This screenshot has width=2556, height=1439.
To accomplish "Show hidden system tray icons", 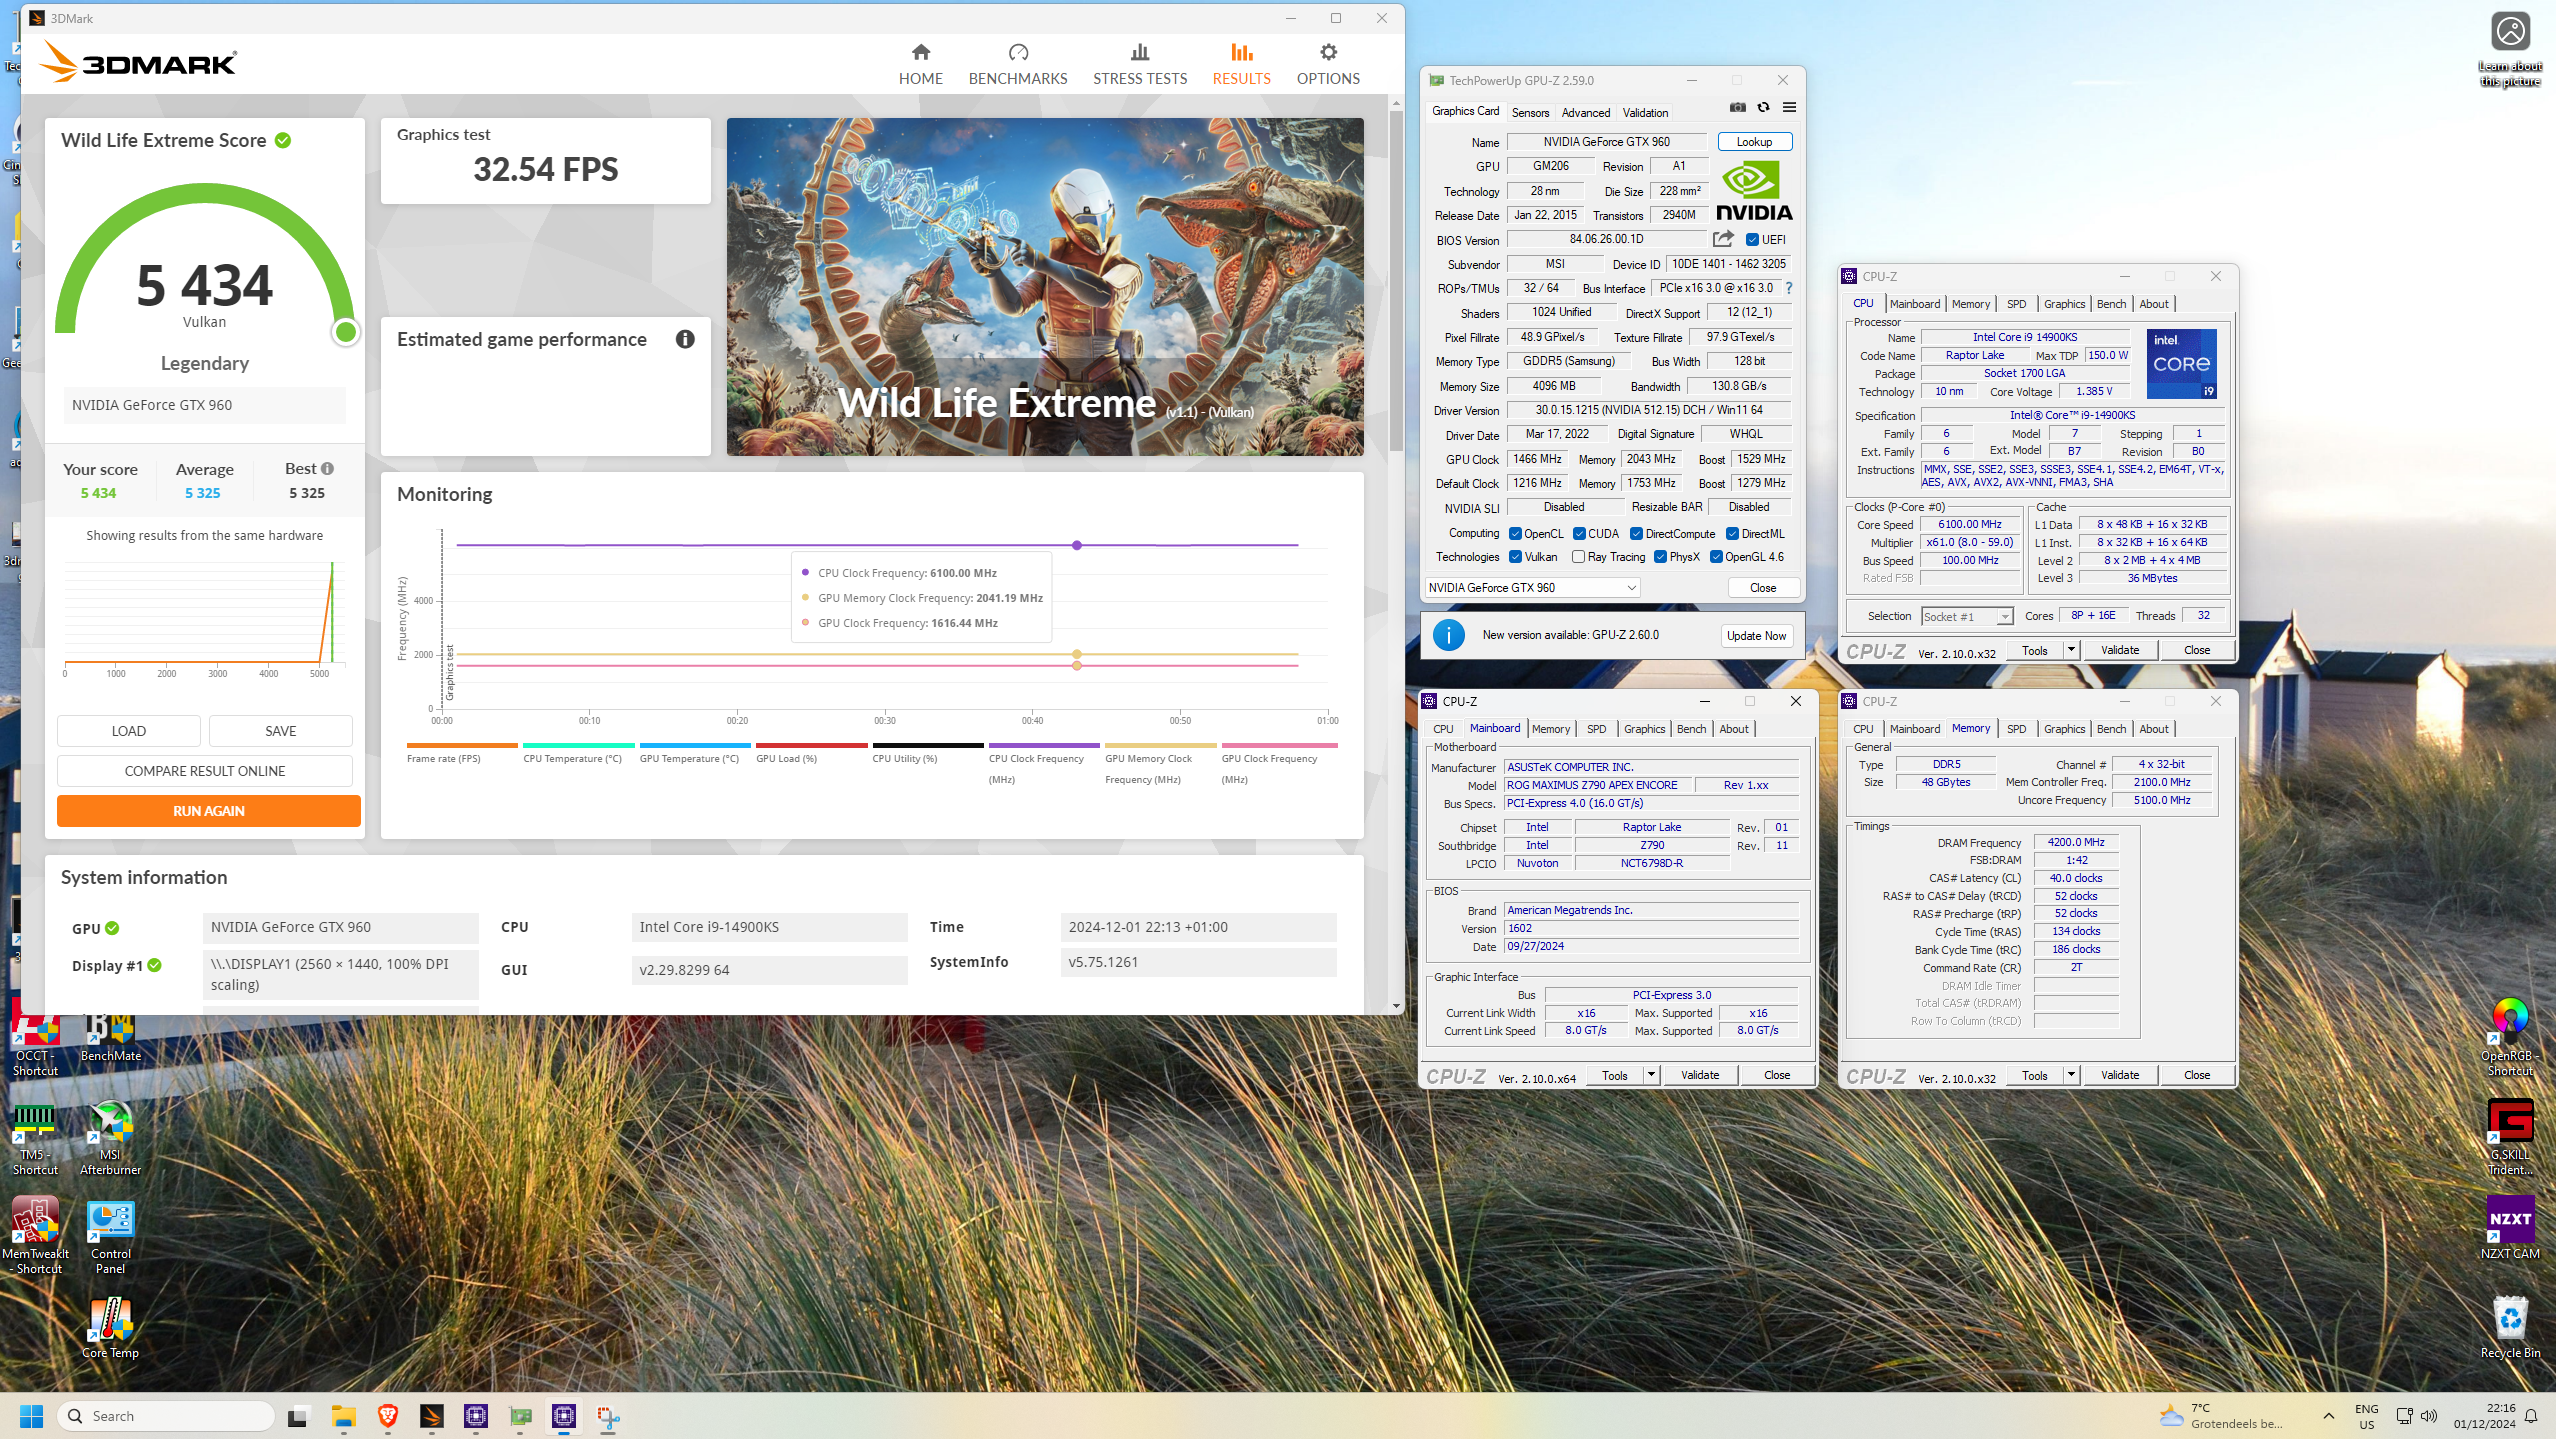I will coord(2328,1416).
